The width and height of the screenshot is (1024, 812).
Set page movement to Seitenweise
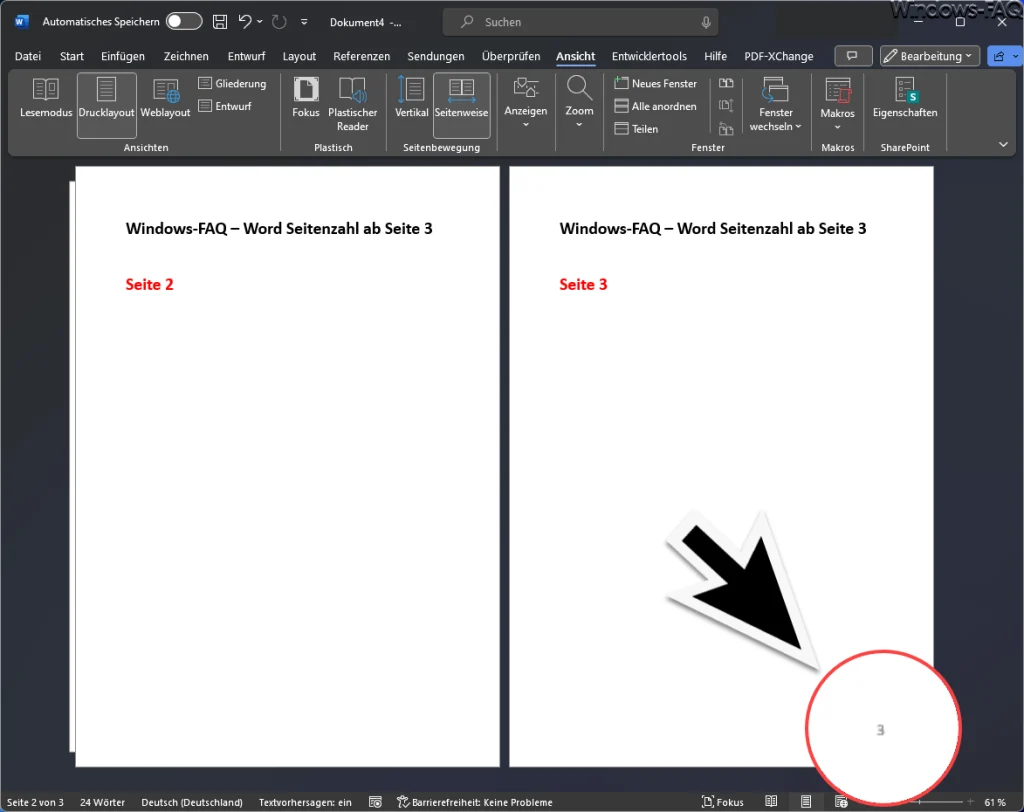[x=462, y=105]
